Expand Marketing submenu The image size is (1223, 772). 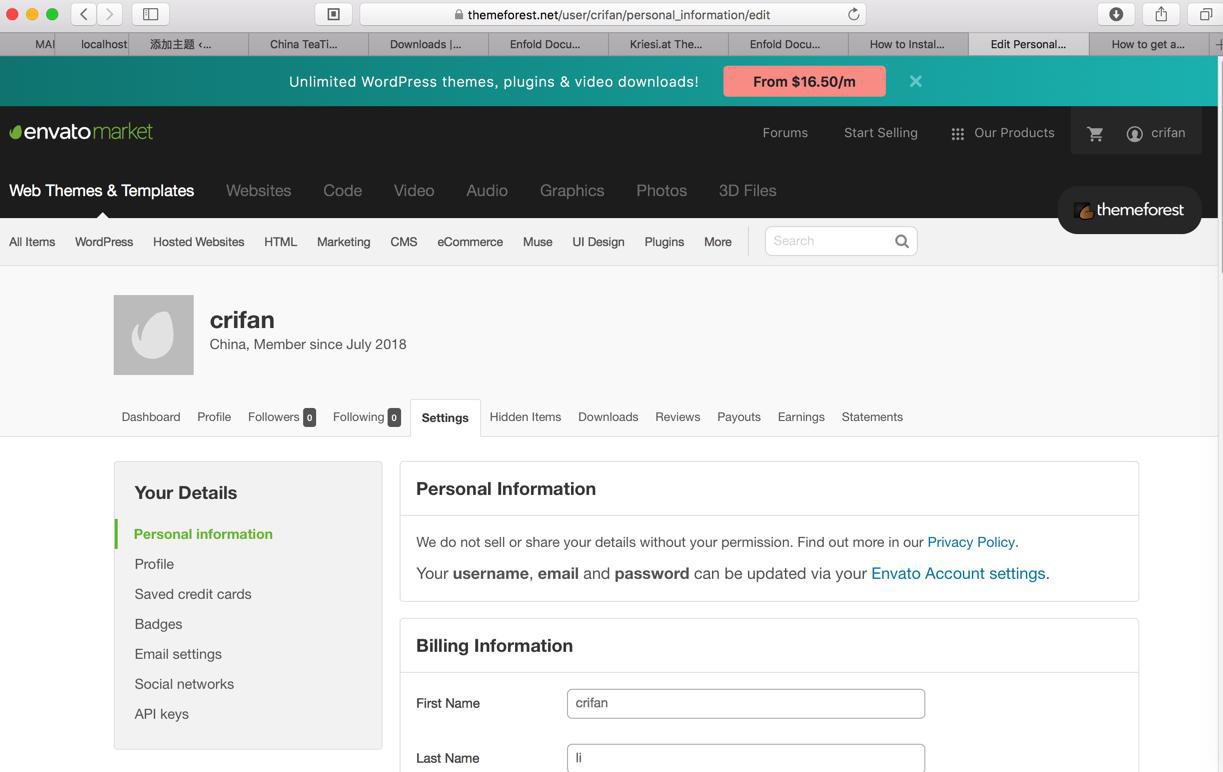point(343,242)
